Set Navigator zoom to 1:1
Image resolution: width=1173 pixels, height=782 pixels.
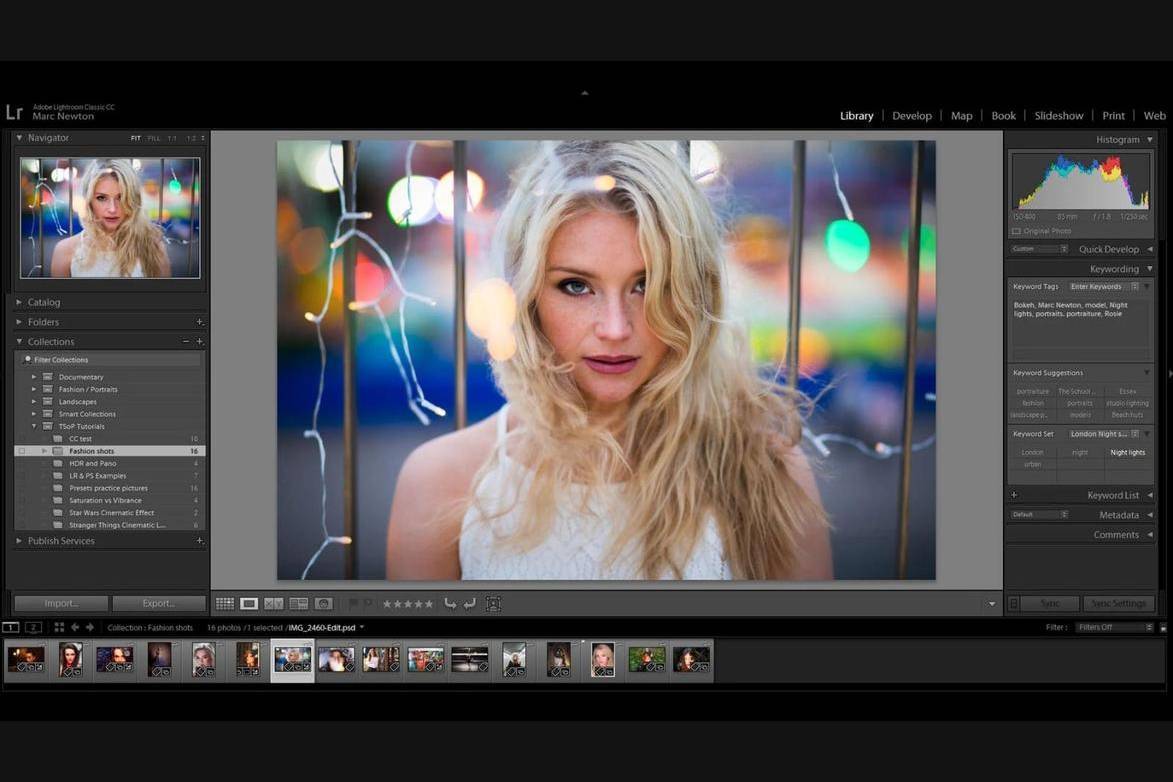172,138
